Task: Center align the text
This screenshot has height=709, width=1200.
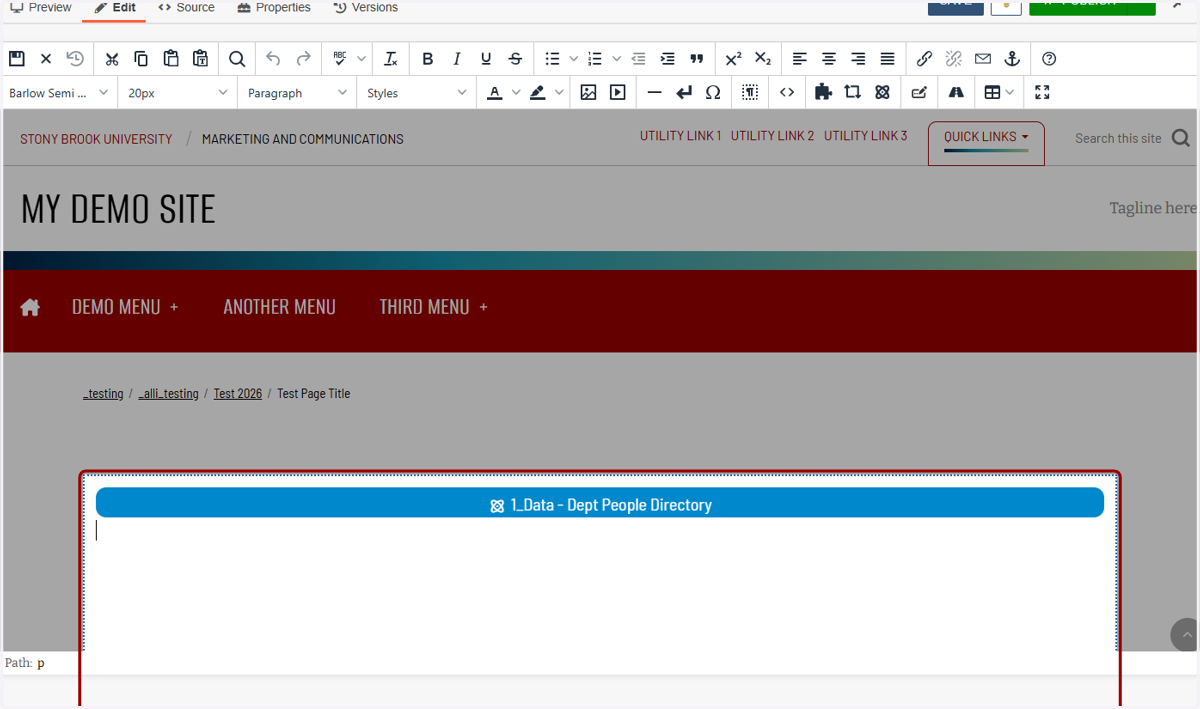Action: 829,59
